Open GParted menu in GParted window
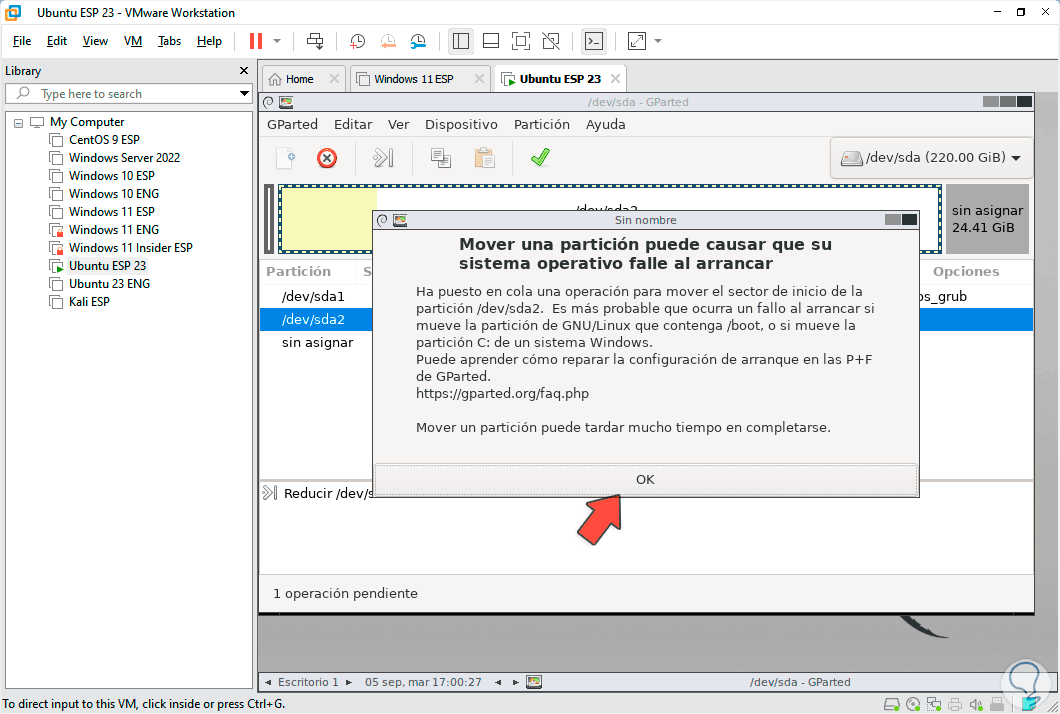 (292, 124)
